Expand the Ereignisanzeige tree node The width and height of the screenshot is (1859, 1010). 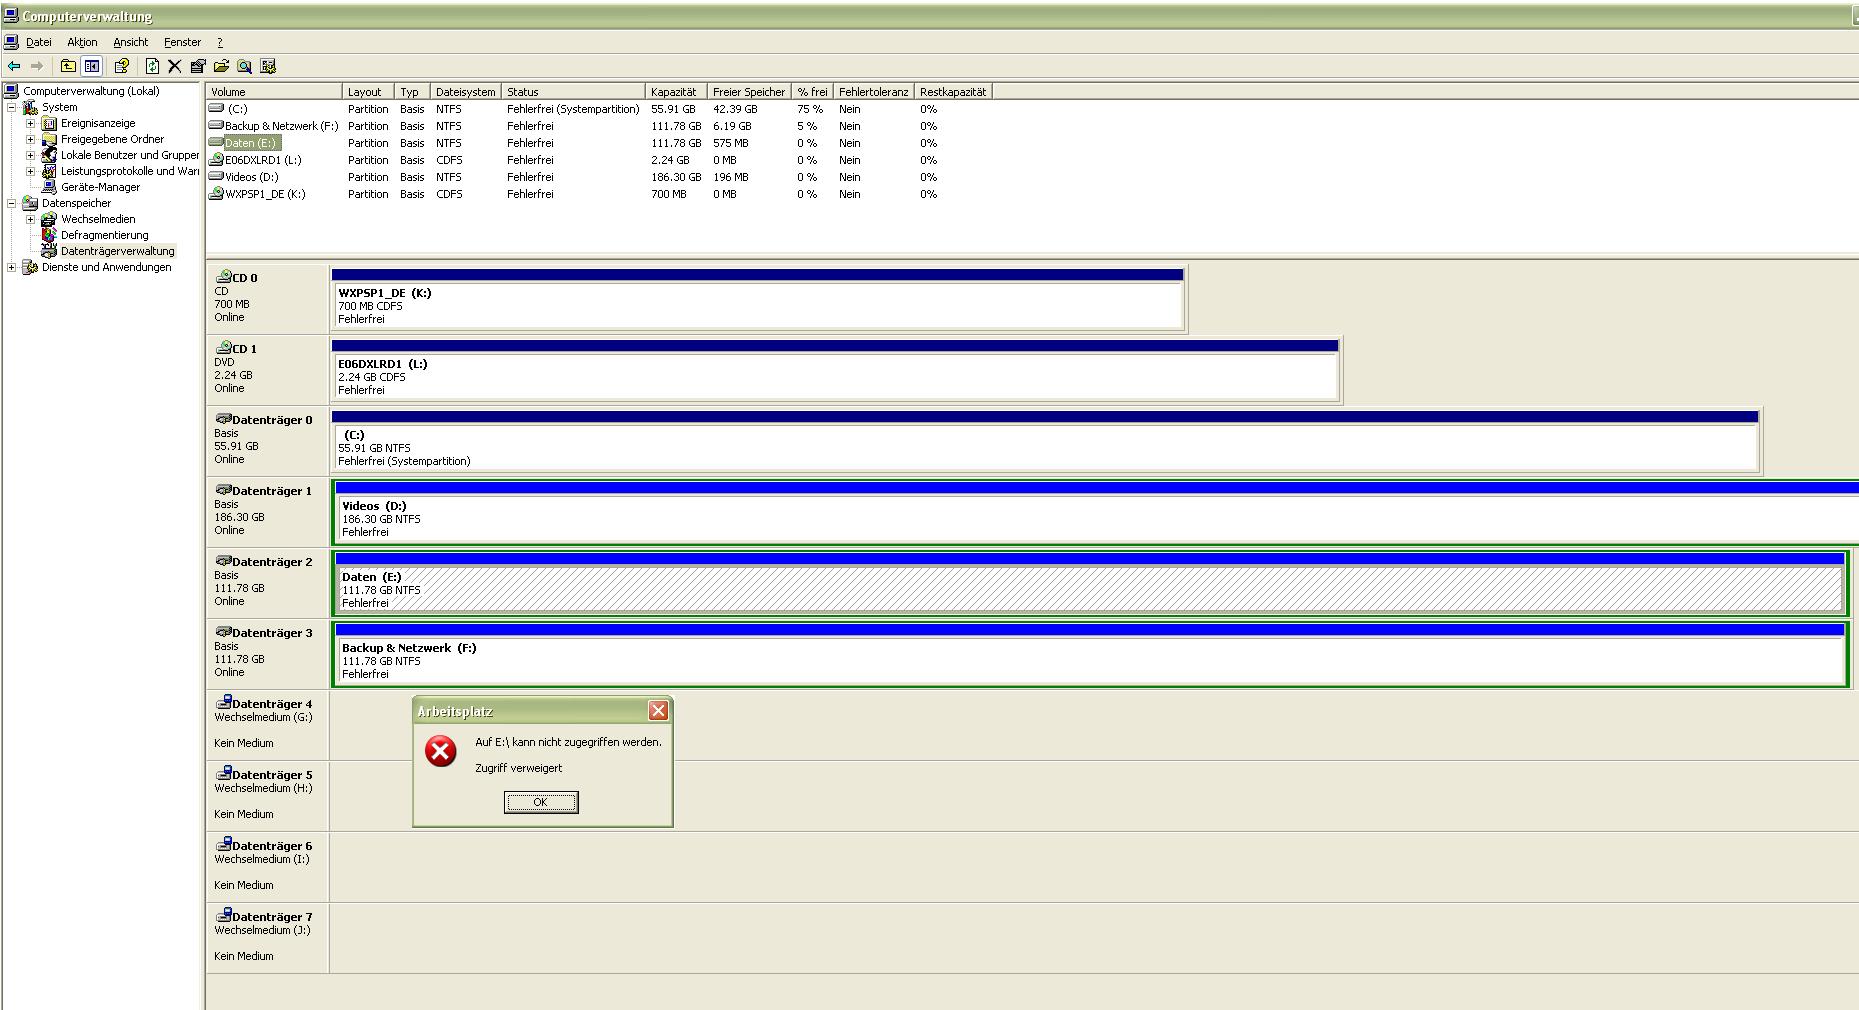point(30,124)
